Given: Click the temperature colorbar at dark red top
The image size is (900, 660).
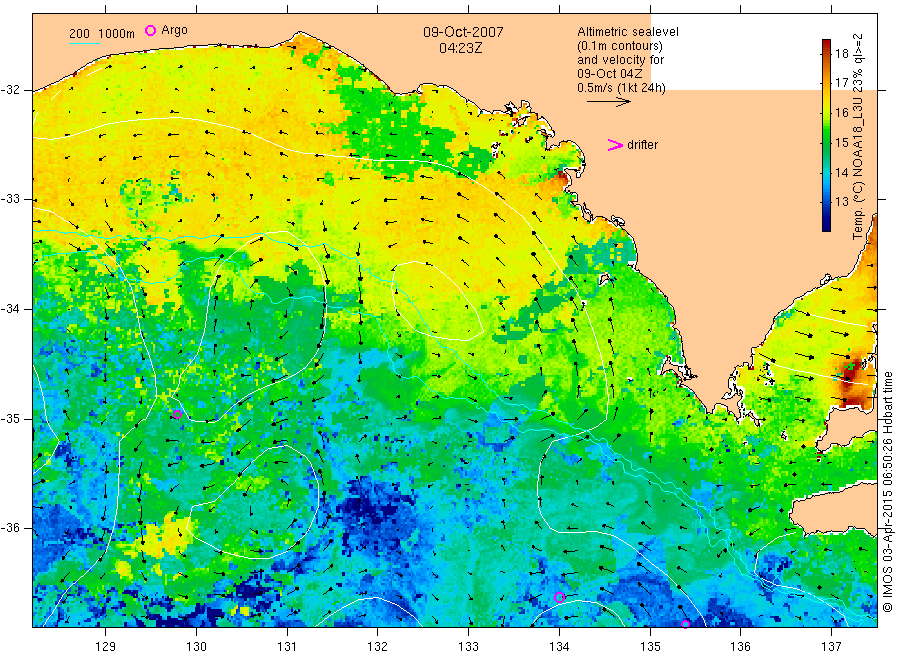Looking at the screenshot, I should pos(827,45).
